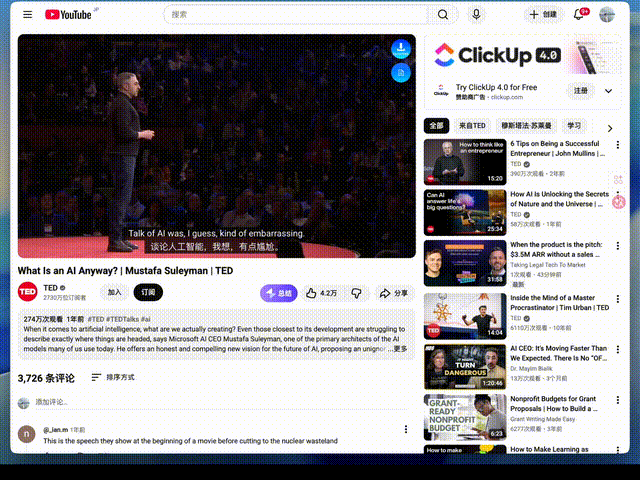Dislike the video with thumbs-down

point(356,293)
